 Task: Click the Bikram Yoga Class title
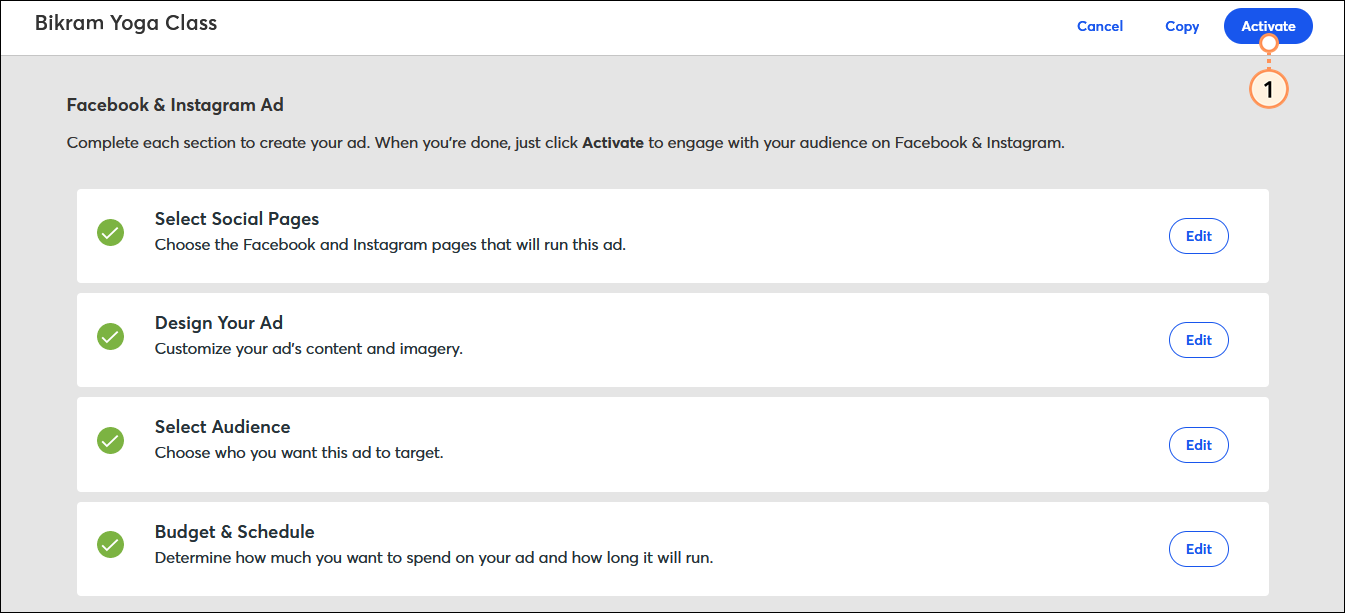[x=126, y=23]
